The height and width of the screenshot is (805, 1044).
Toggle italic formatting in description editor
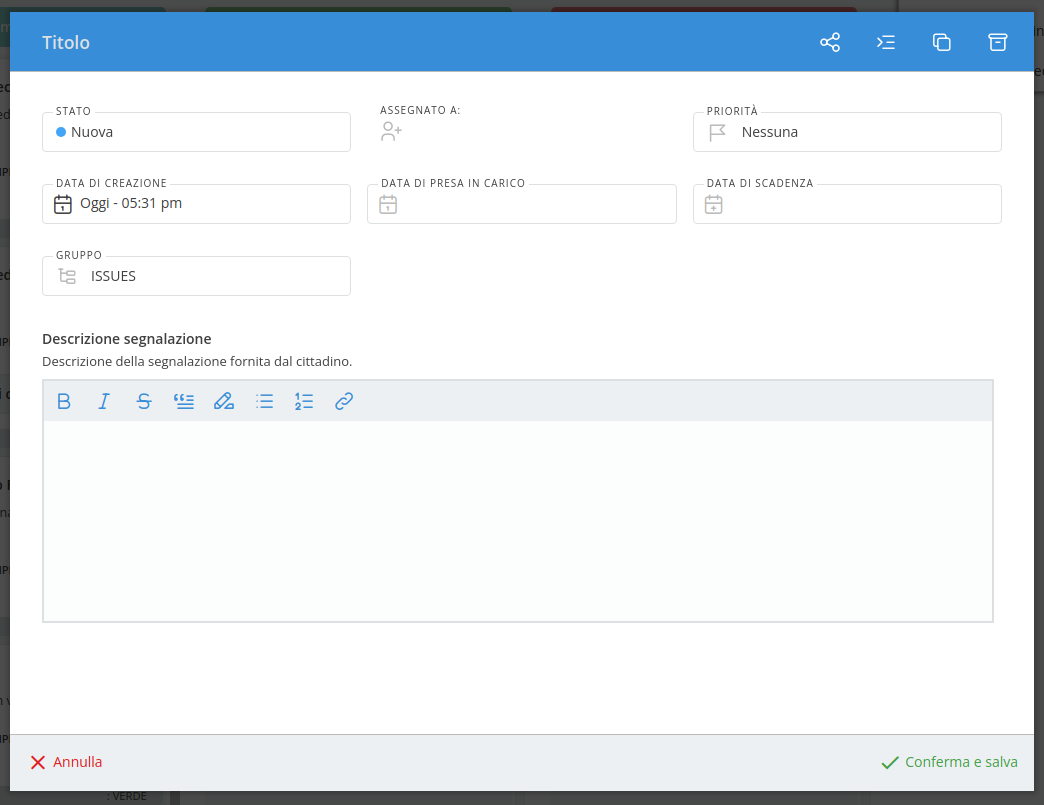[104, 401]
